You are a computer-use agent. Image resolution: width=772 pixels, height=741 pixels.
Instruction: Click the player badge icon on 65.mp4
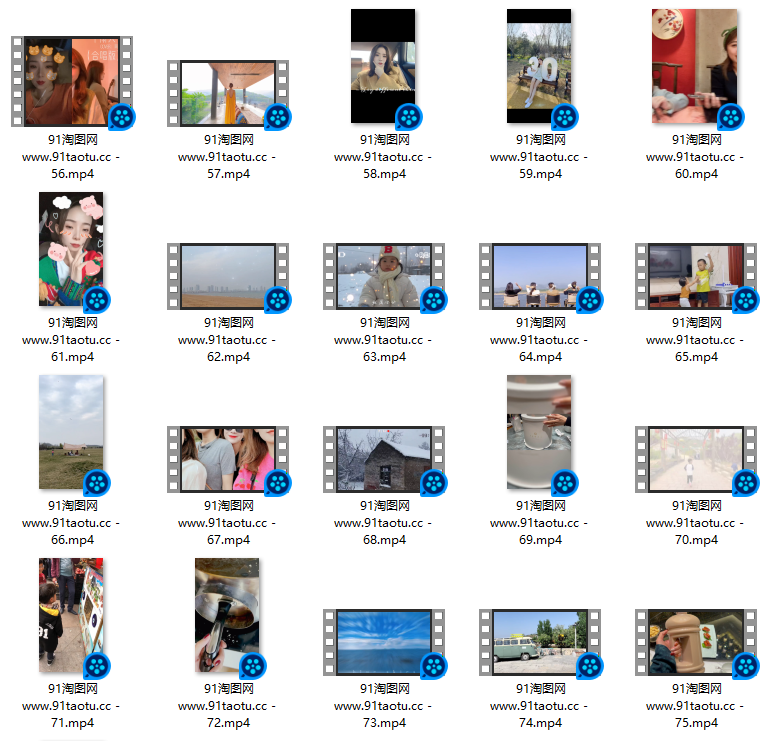pos(746,300)
